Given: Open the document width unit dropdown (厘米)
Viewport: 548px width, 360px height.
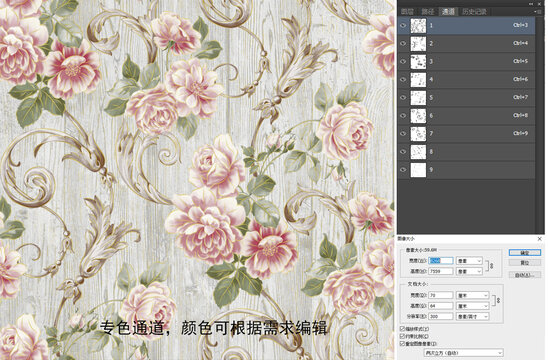Looking at the screenshot, I should [473, 295].
